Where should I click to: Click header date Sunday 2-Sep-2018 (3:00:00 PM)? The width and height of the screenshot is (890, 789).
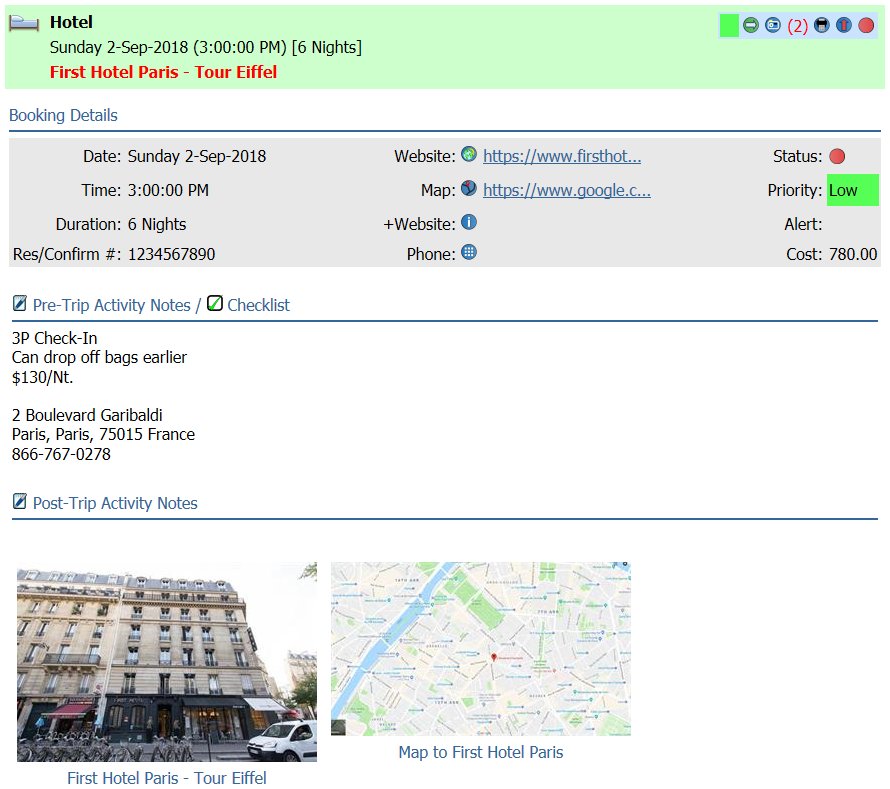click(x=168, y=47)
